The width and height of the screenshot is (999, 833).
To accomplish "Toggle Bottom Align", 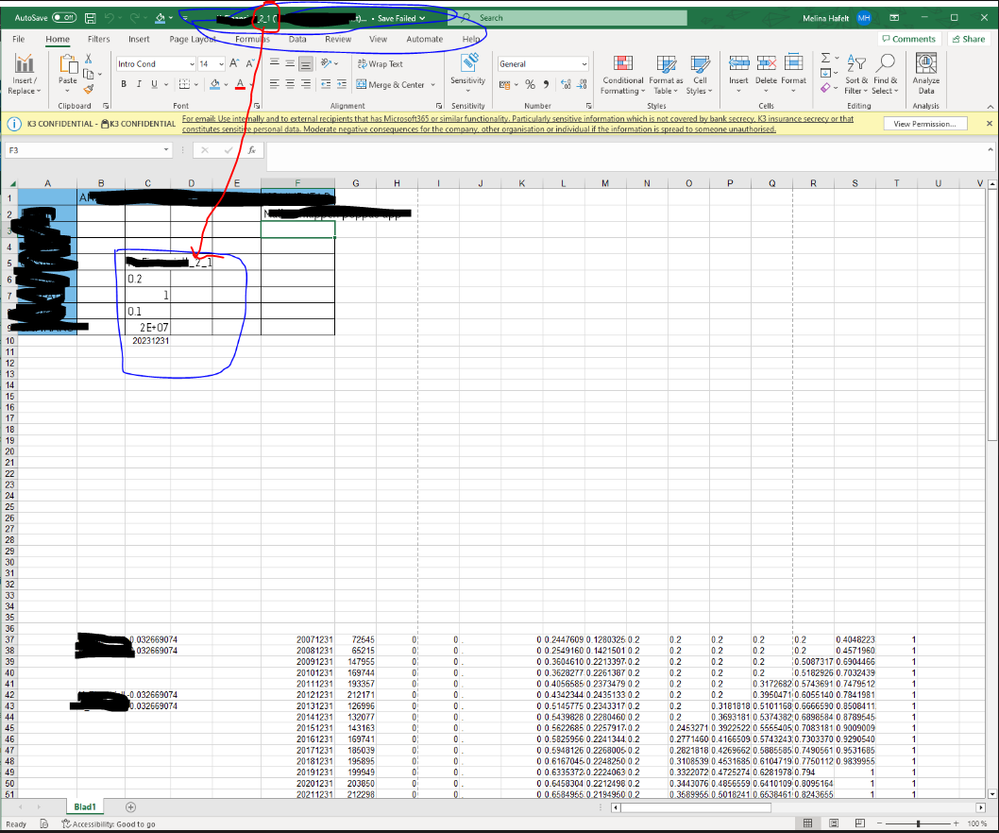I will (x=306, y=64).
